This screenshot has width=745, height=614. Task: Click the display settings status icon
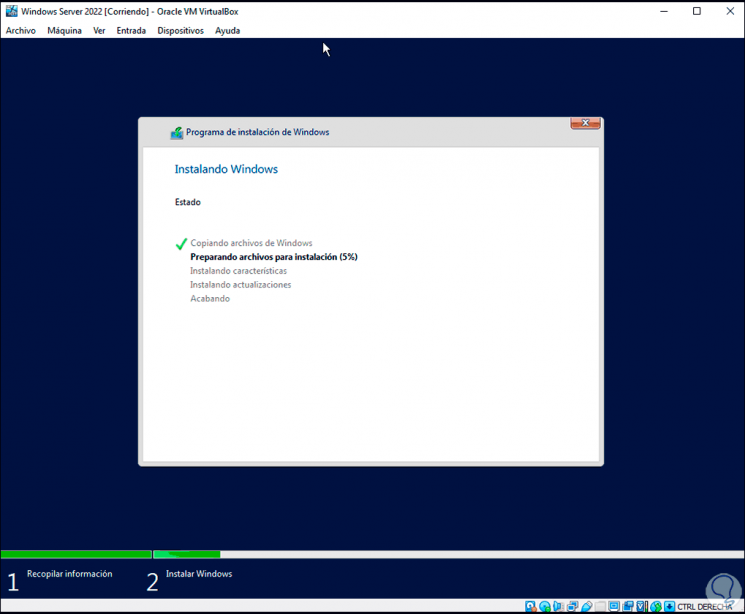coord(614,606)
